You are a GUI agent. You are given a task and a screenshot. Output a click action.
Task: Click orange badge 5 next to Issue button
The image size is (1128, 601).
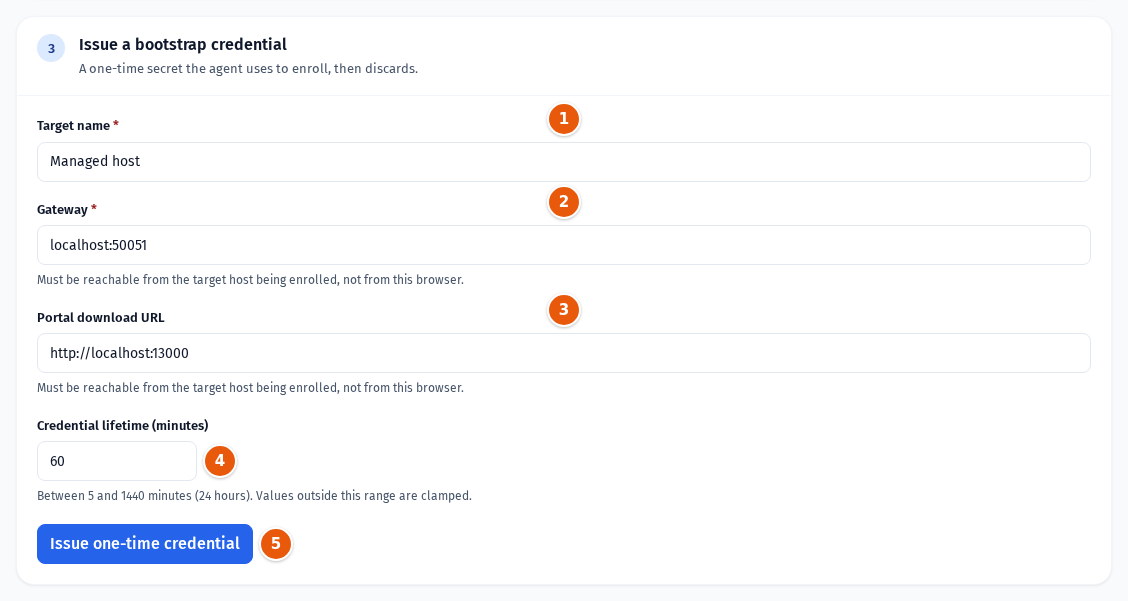tap(276, 544)
